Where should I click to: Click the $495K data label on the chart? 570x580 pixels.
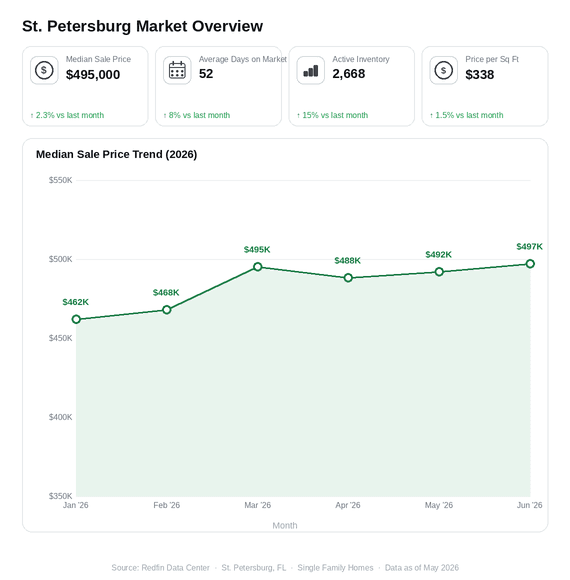pyautogui.click(x=257, y=250)
